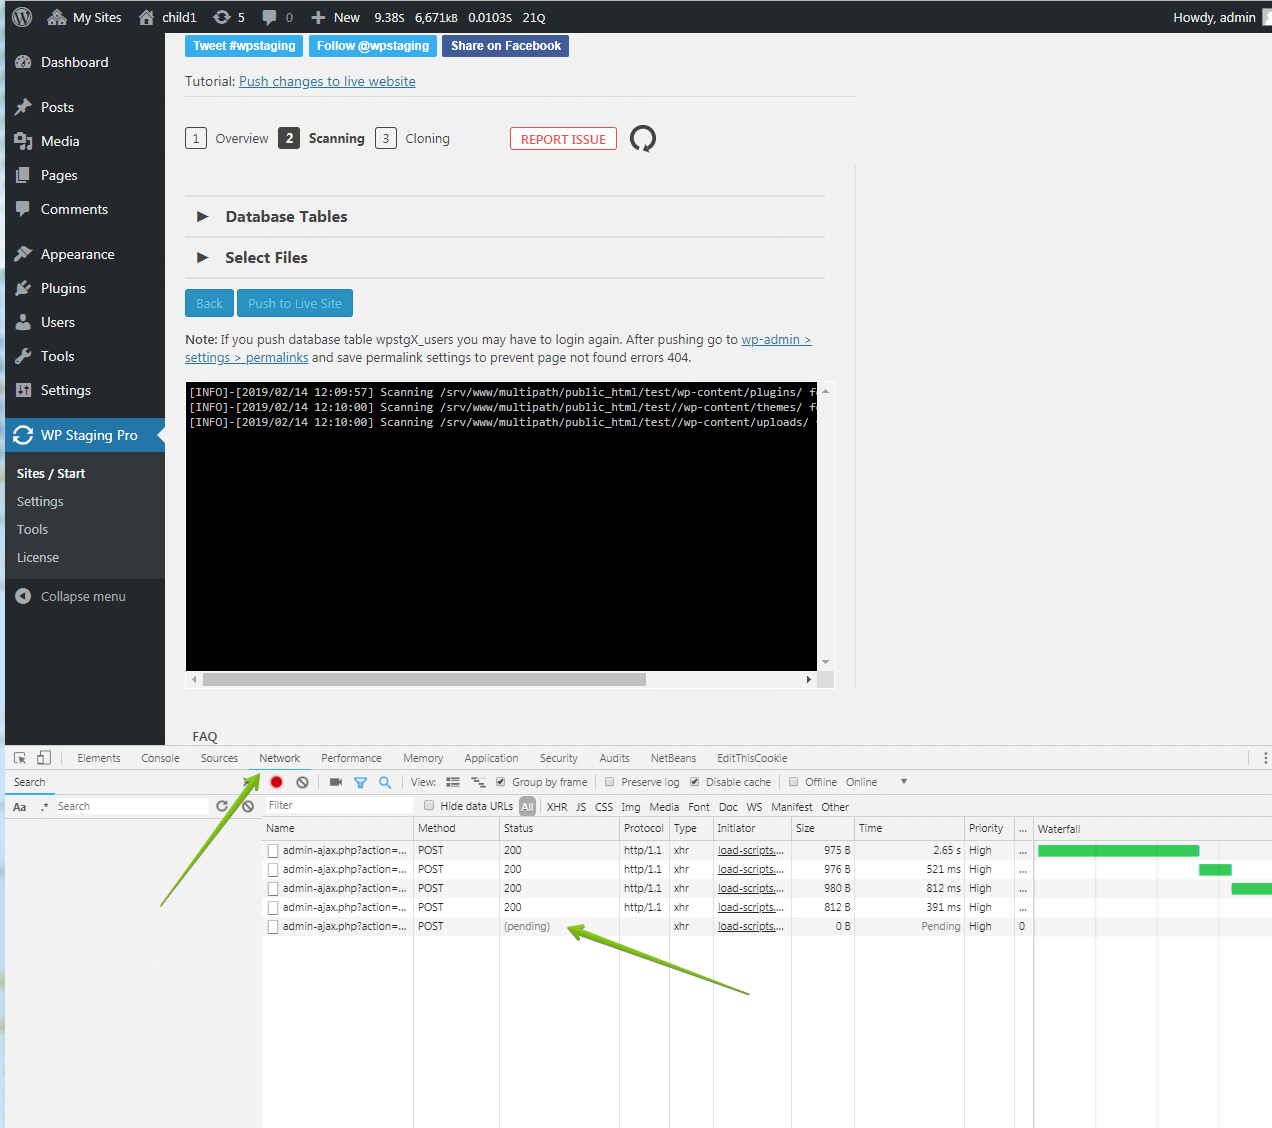Open Posts via its pushpin icon

pyautogui.click(x=23, y=107)
